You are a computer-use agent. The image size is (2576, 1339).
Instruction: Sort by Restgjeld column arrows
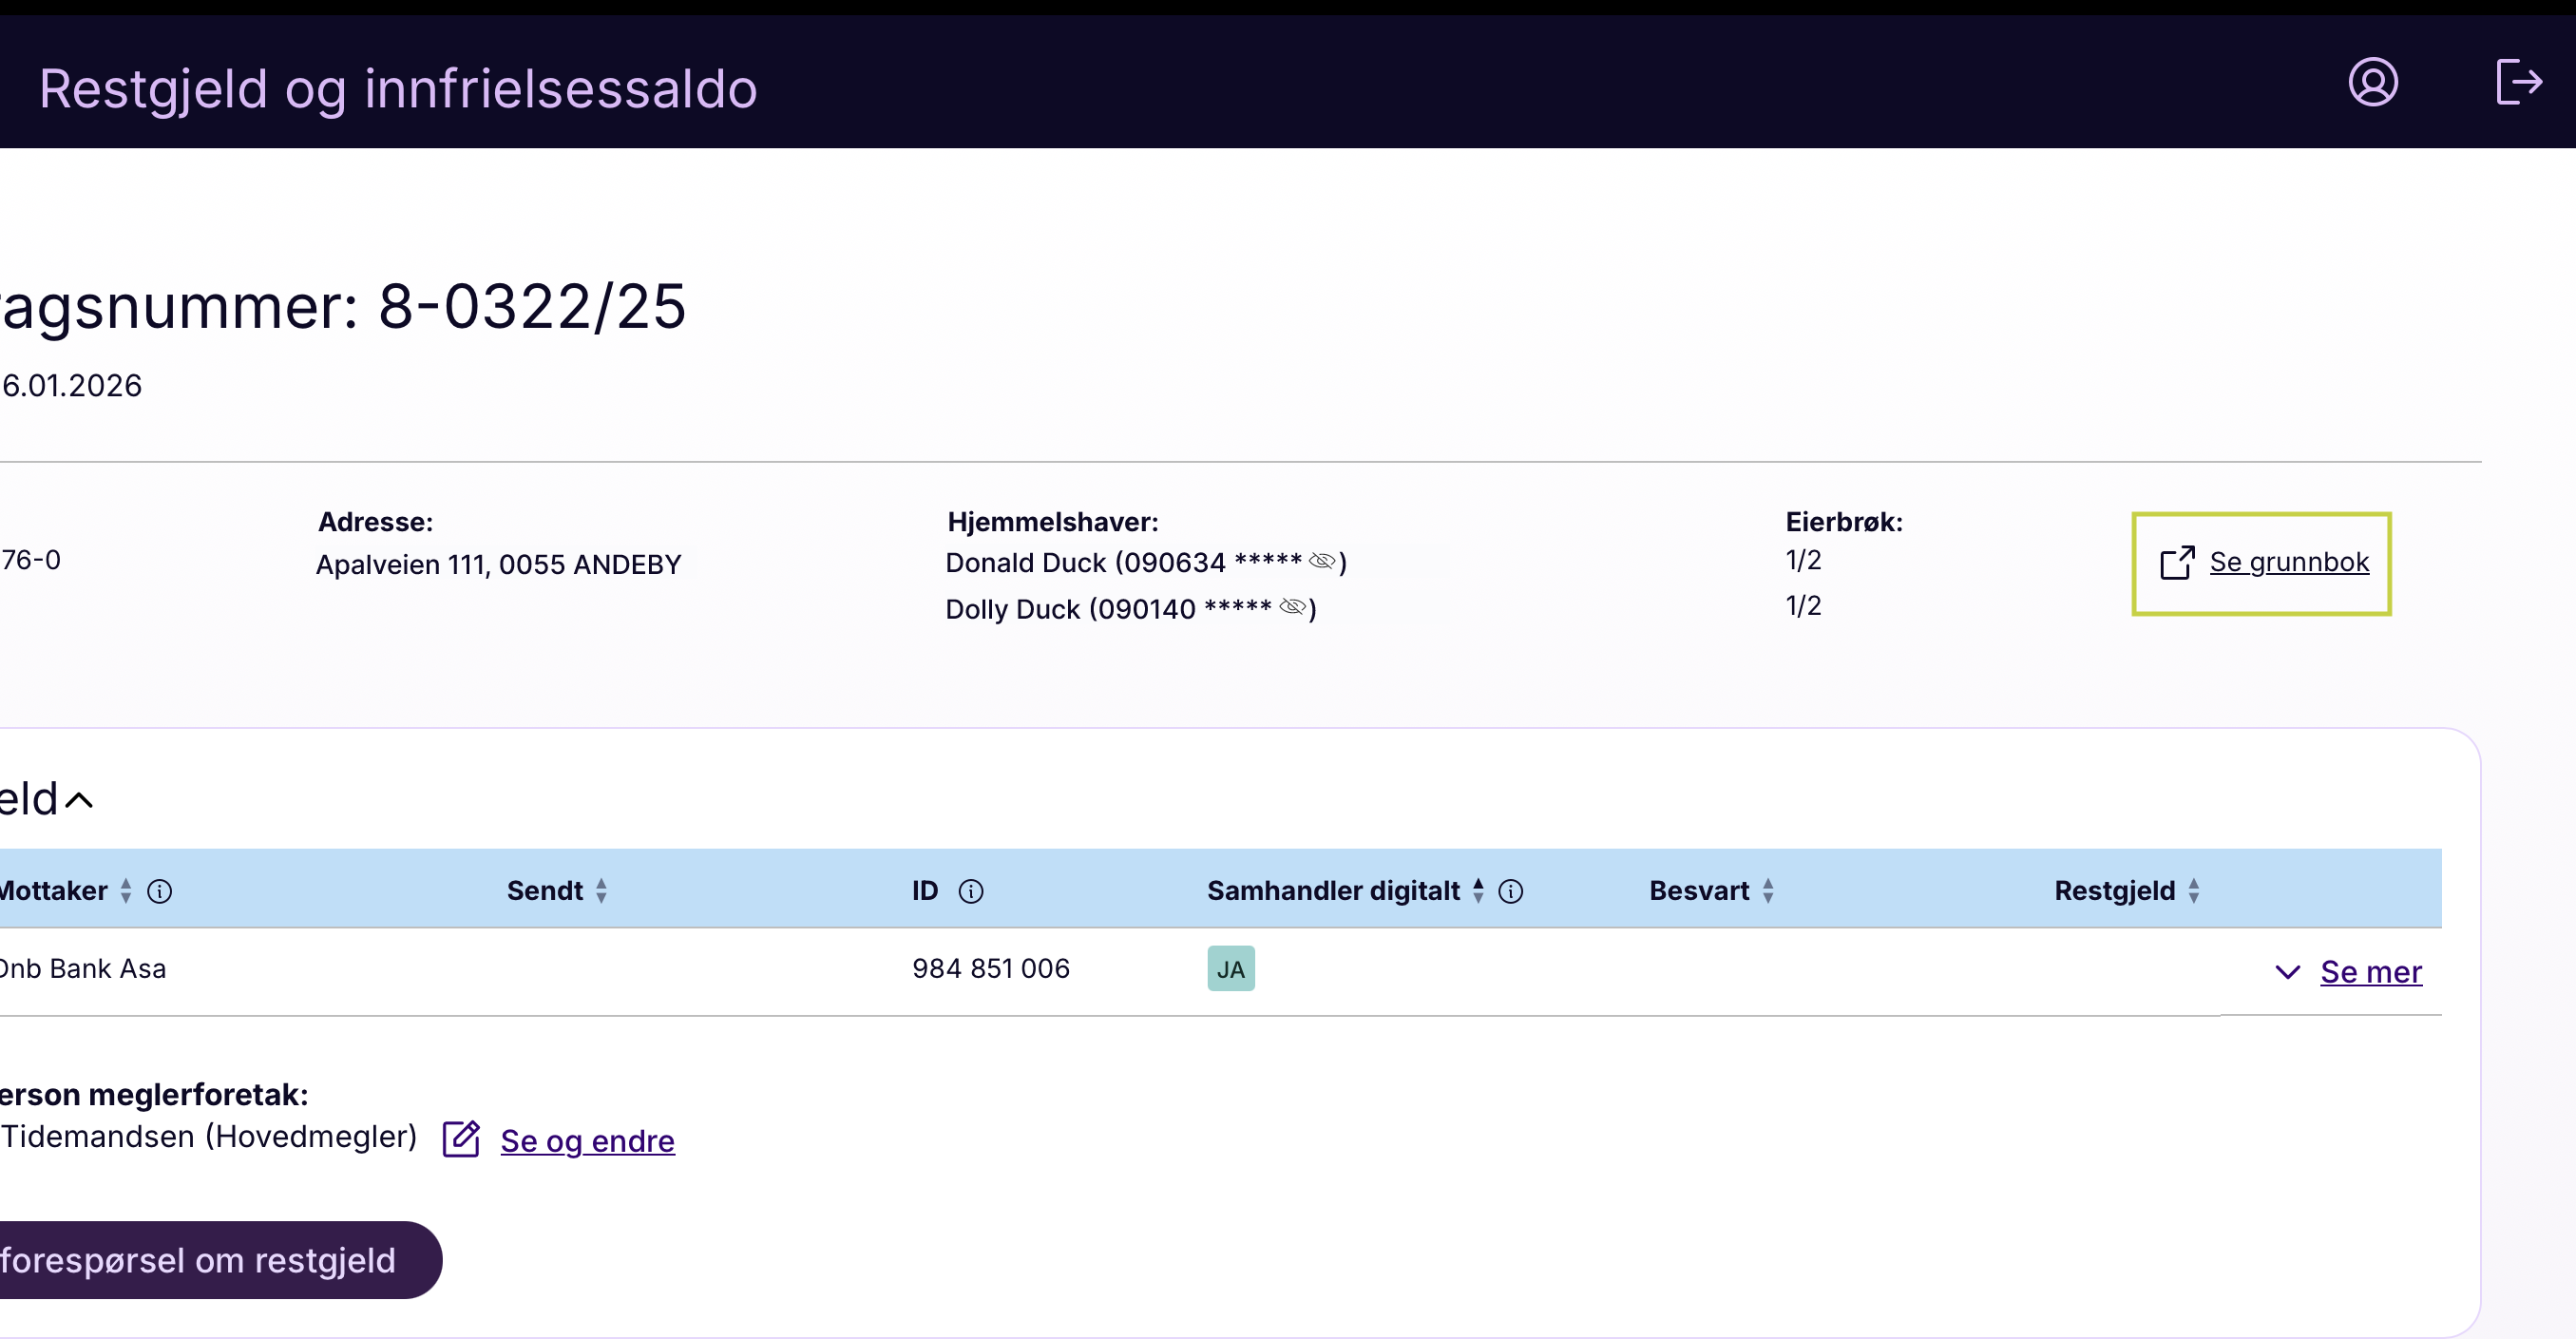[x=2193, y=891]
